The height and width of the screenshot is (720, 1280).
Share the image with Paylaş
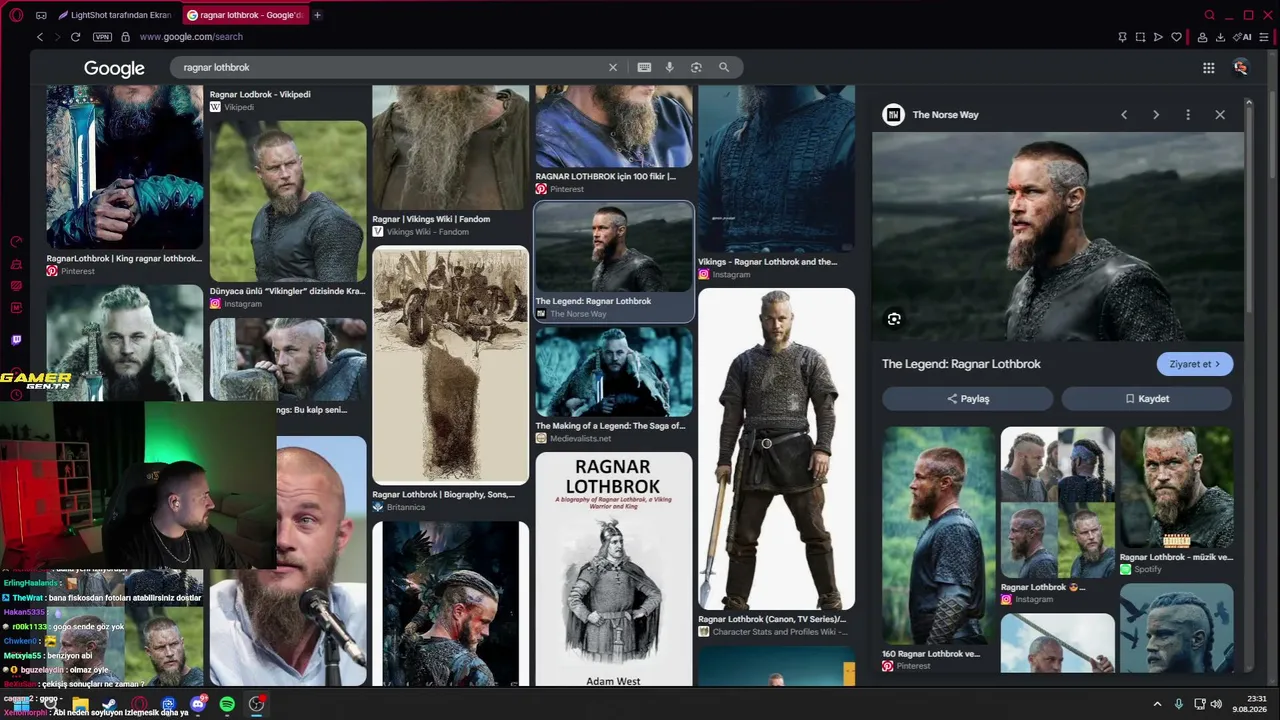click(967, 398)
